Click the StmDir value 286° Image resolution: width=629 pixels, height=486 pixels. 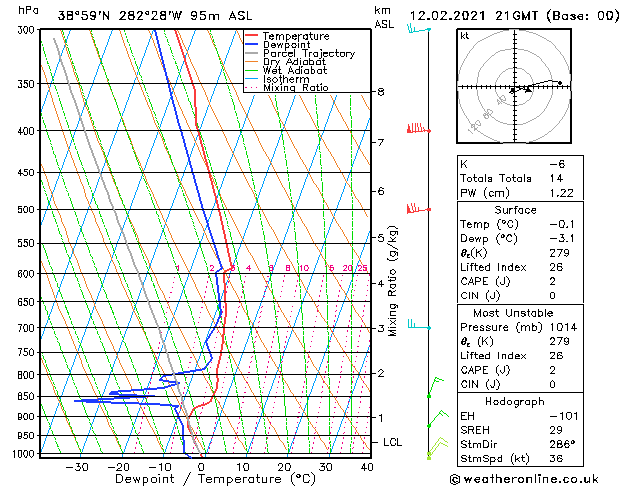point(562,444)
